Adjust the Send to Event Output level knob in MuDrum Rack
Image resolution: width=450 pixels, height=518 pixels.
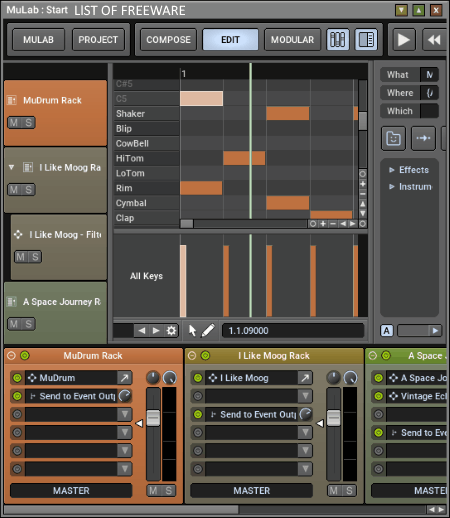[x=125, y=396]
